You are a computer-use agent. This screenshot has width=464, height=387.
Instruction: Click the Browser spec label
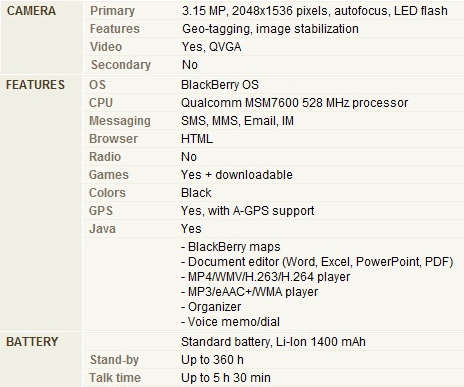click(113, 139)
